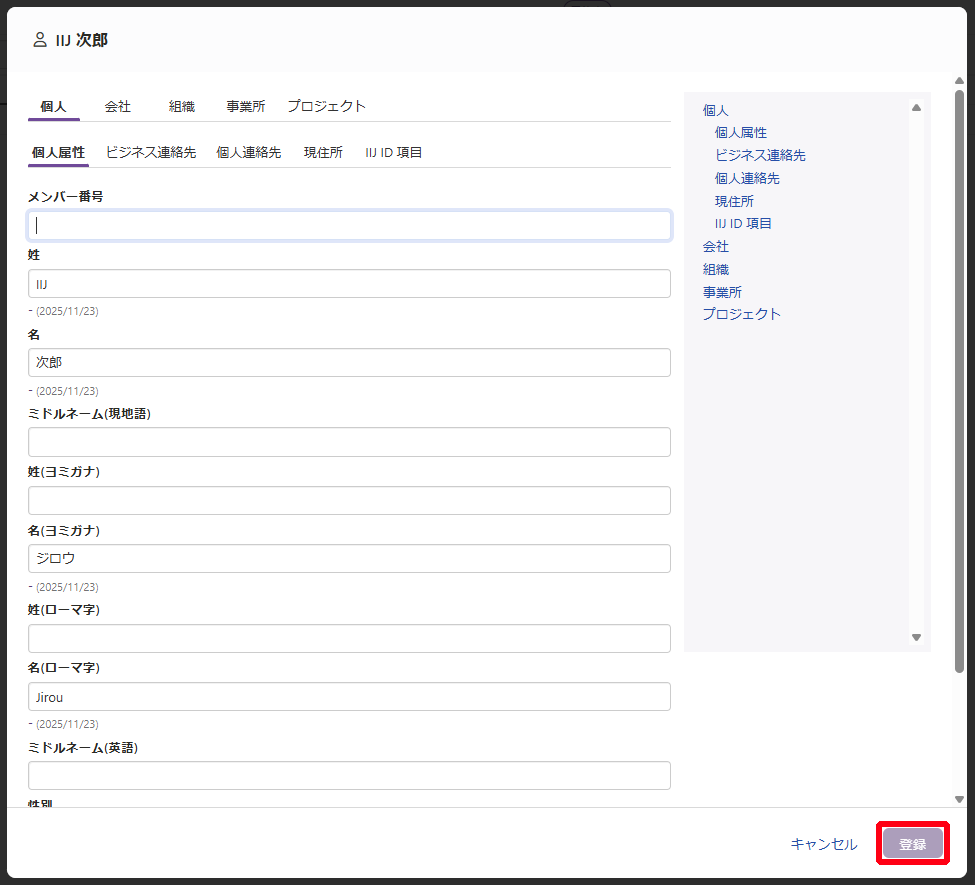
Task: Switch to the プロジェクト tab
Action: tap(327, 106)
